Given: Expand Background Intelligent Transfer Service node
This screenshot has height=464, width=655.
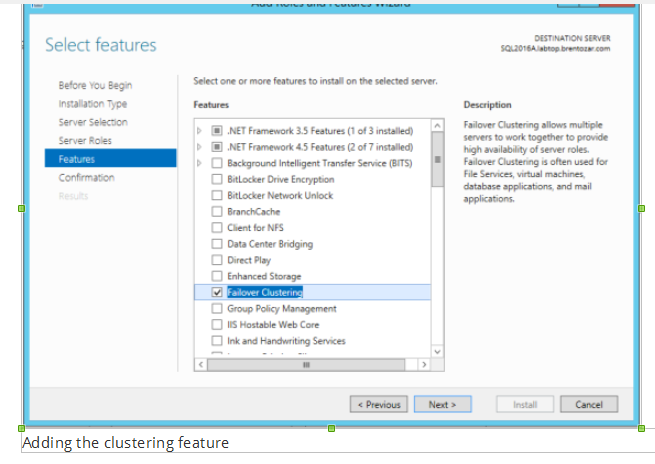Looking at the screenshot, I should click(199, 163).
